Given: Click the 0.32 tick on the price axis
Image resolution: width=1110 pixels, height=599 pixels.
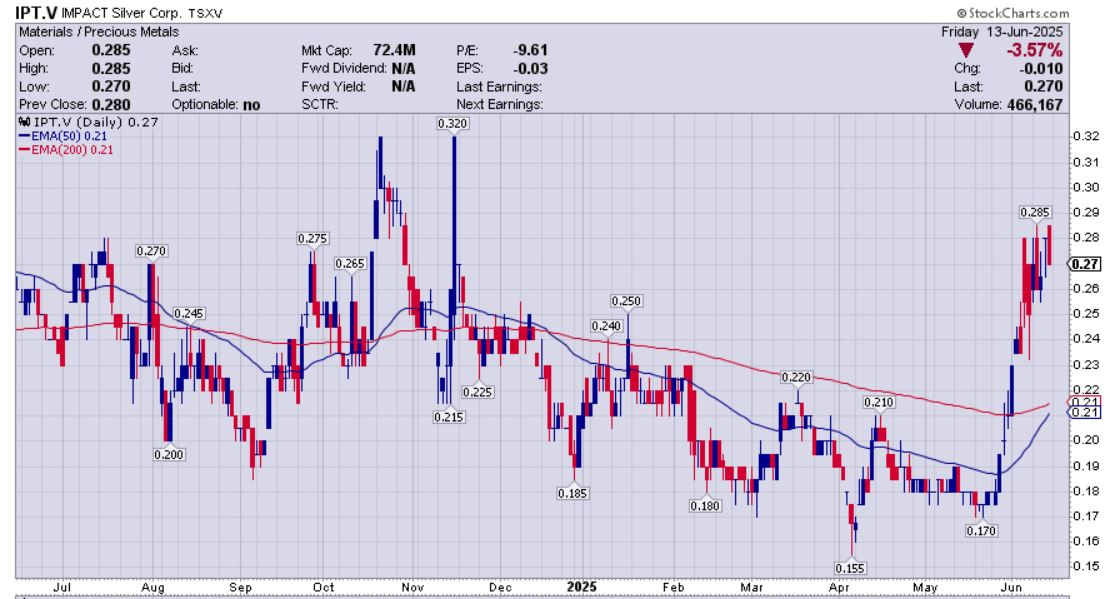Looking at the screenshot, I should [1086, 137].
